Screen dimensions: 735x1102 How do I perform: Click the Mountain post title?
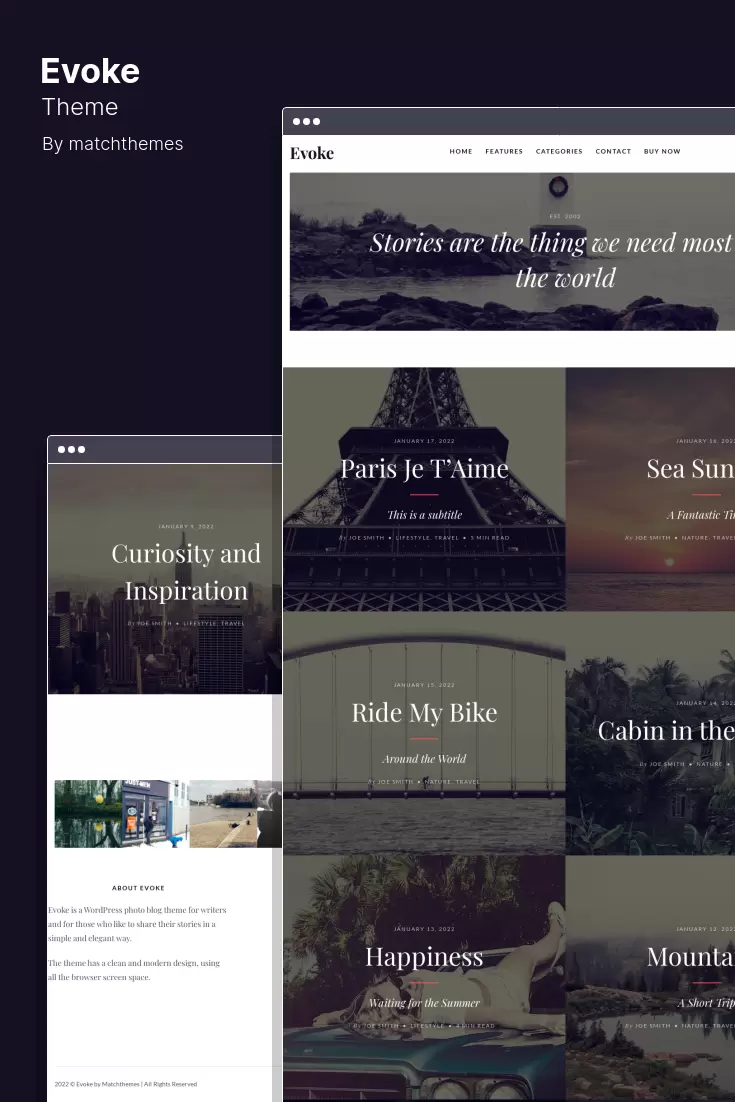coord(690,957)
